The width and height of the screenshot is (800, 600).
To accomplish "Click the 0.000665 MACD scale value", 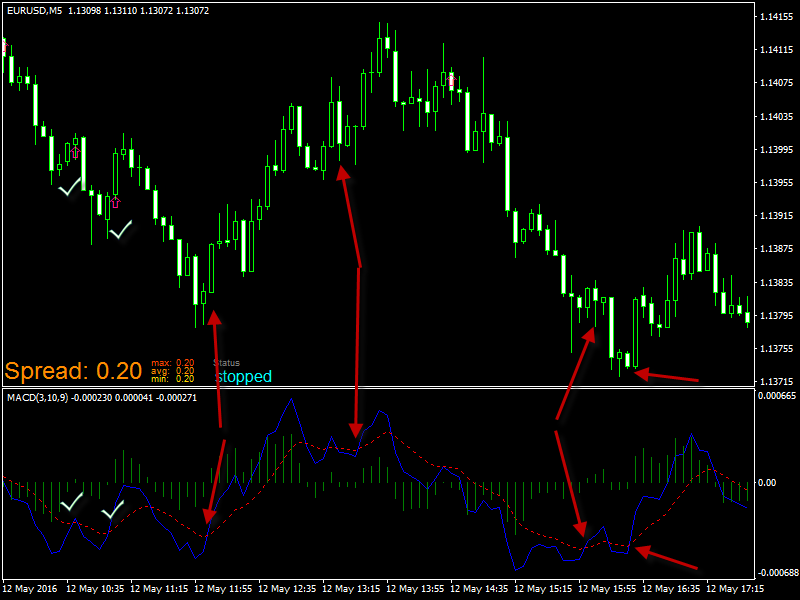I will point(777,396).
